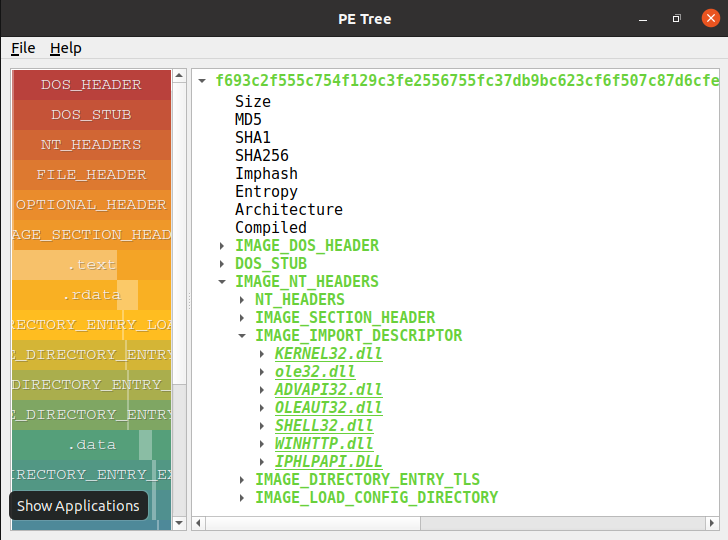Select the .text section map region
The image size is (728, 540).
point(91,265)
